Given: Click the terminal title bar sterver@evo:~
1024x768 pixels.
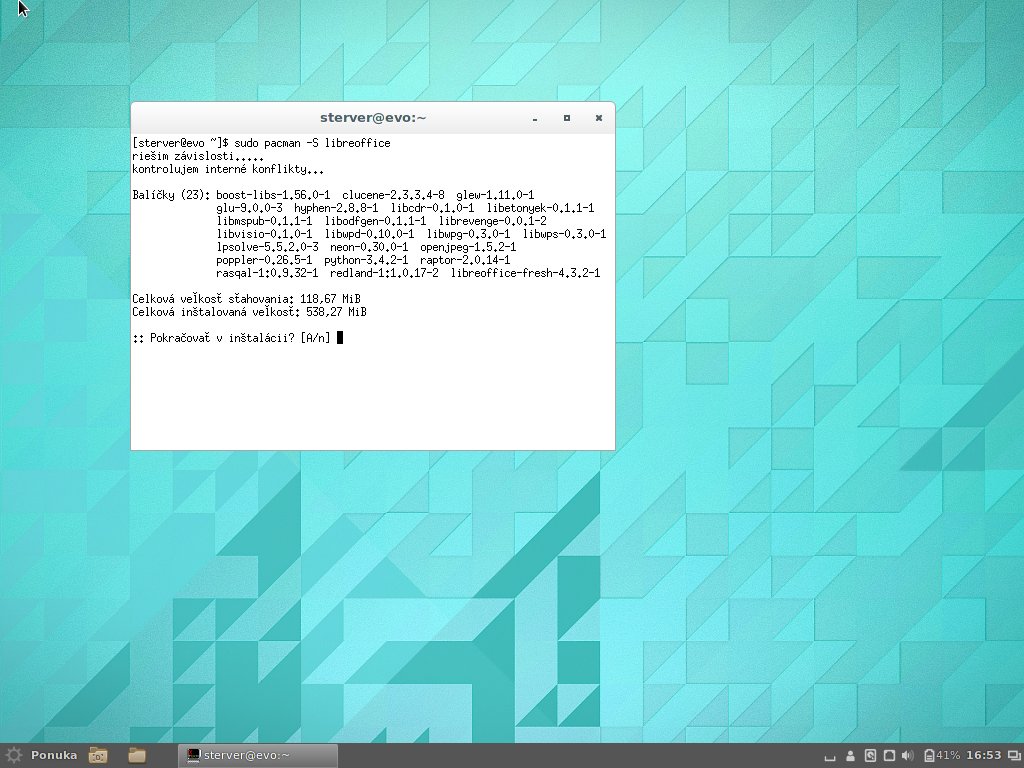Looking at the screenshot, I should (x=373, y=118).
